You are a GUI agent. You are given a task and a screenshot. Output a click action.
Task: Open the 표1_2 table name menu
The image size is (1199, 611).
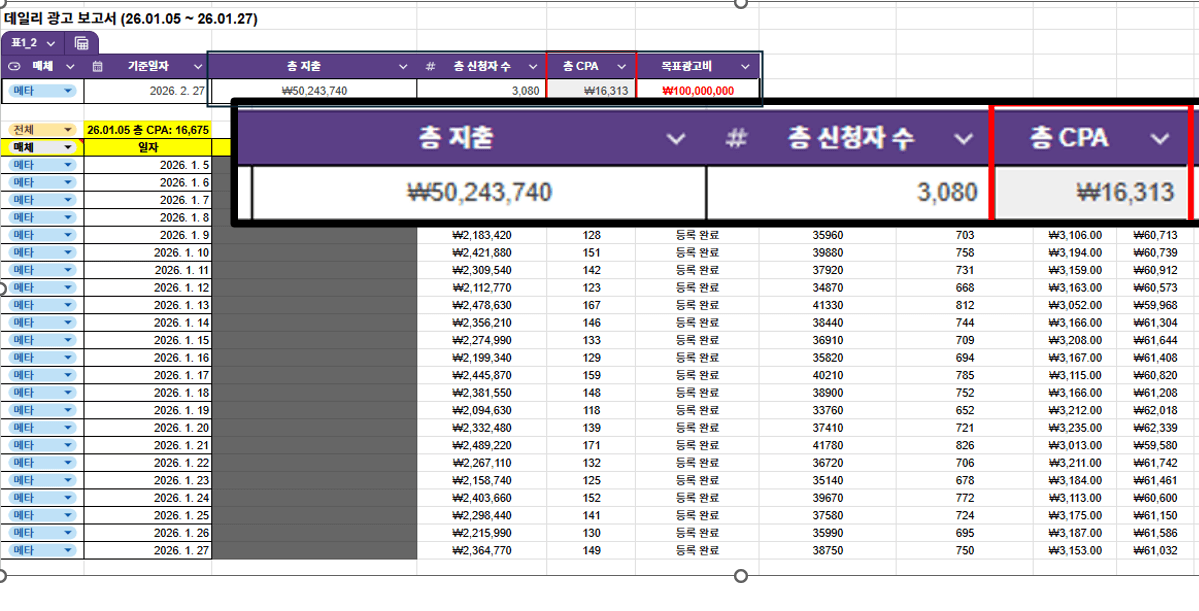tap(51, 43)
